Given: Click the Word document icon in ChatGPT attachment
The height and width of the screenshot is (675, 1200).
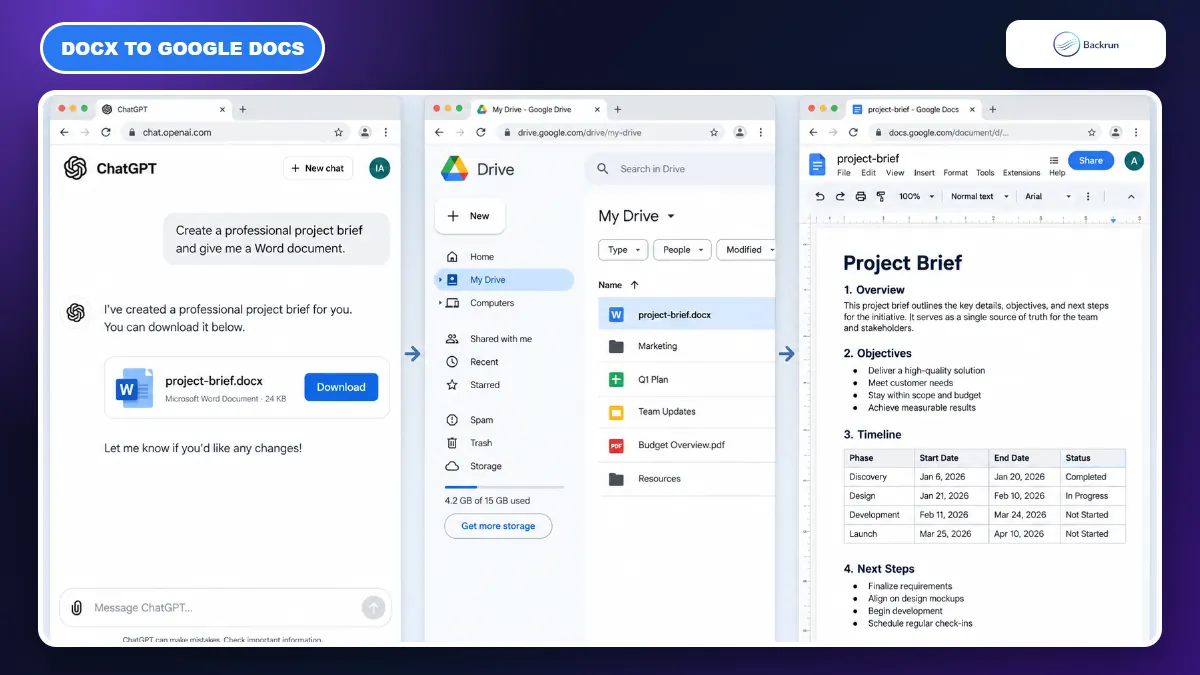Looking at the screenshot, I should (134, 387).
